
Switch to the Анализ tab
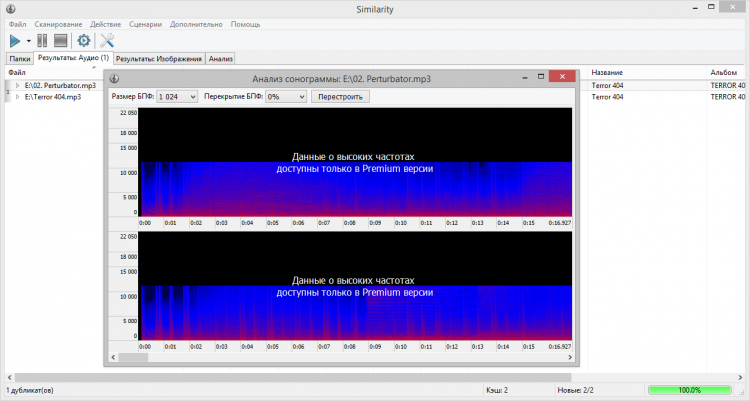click(x=221, y=59)
